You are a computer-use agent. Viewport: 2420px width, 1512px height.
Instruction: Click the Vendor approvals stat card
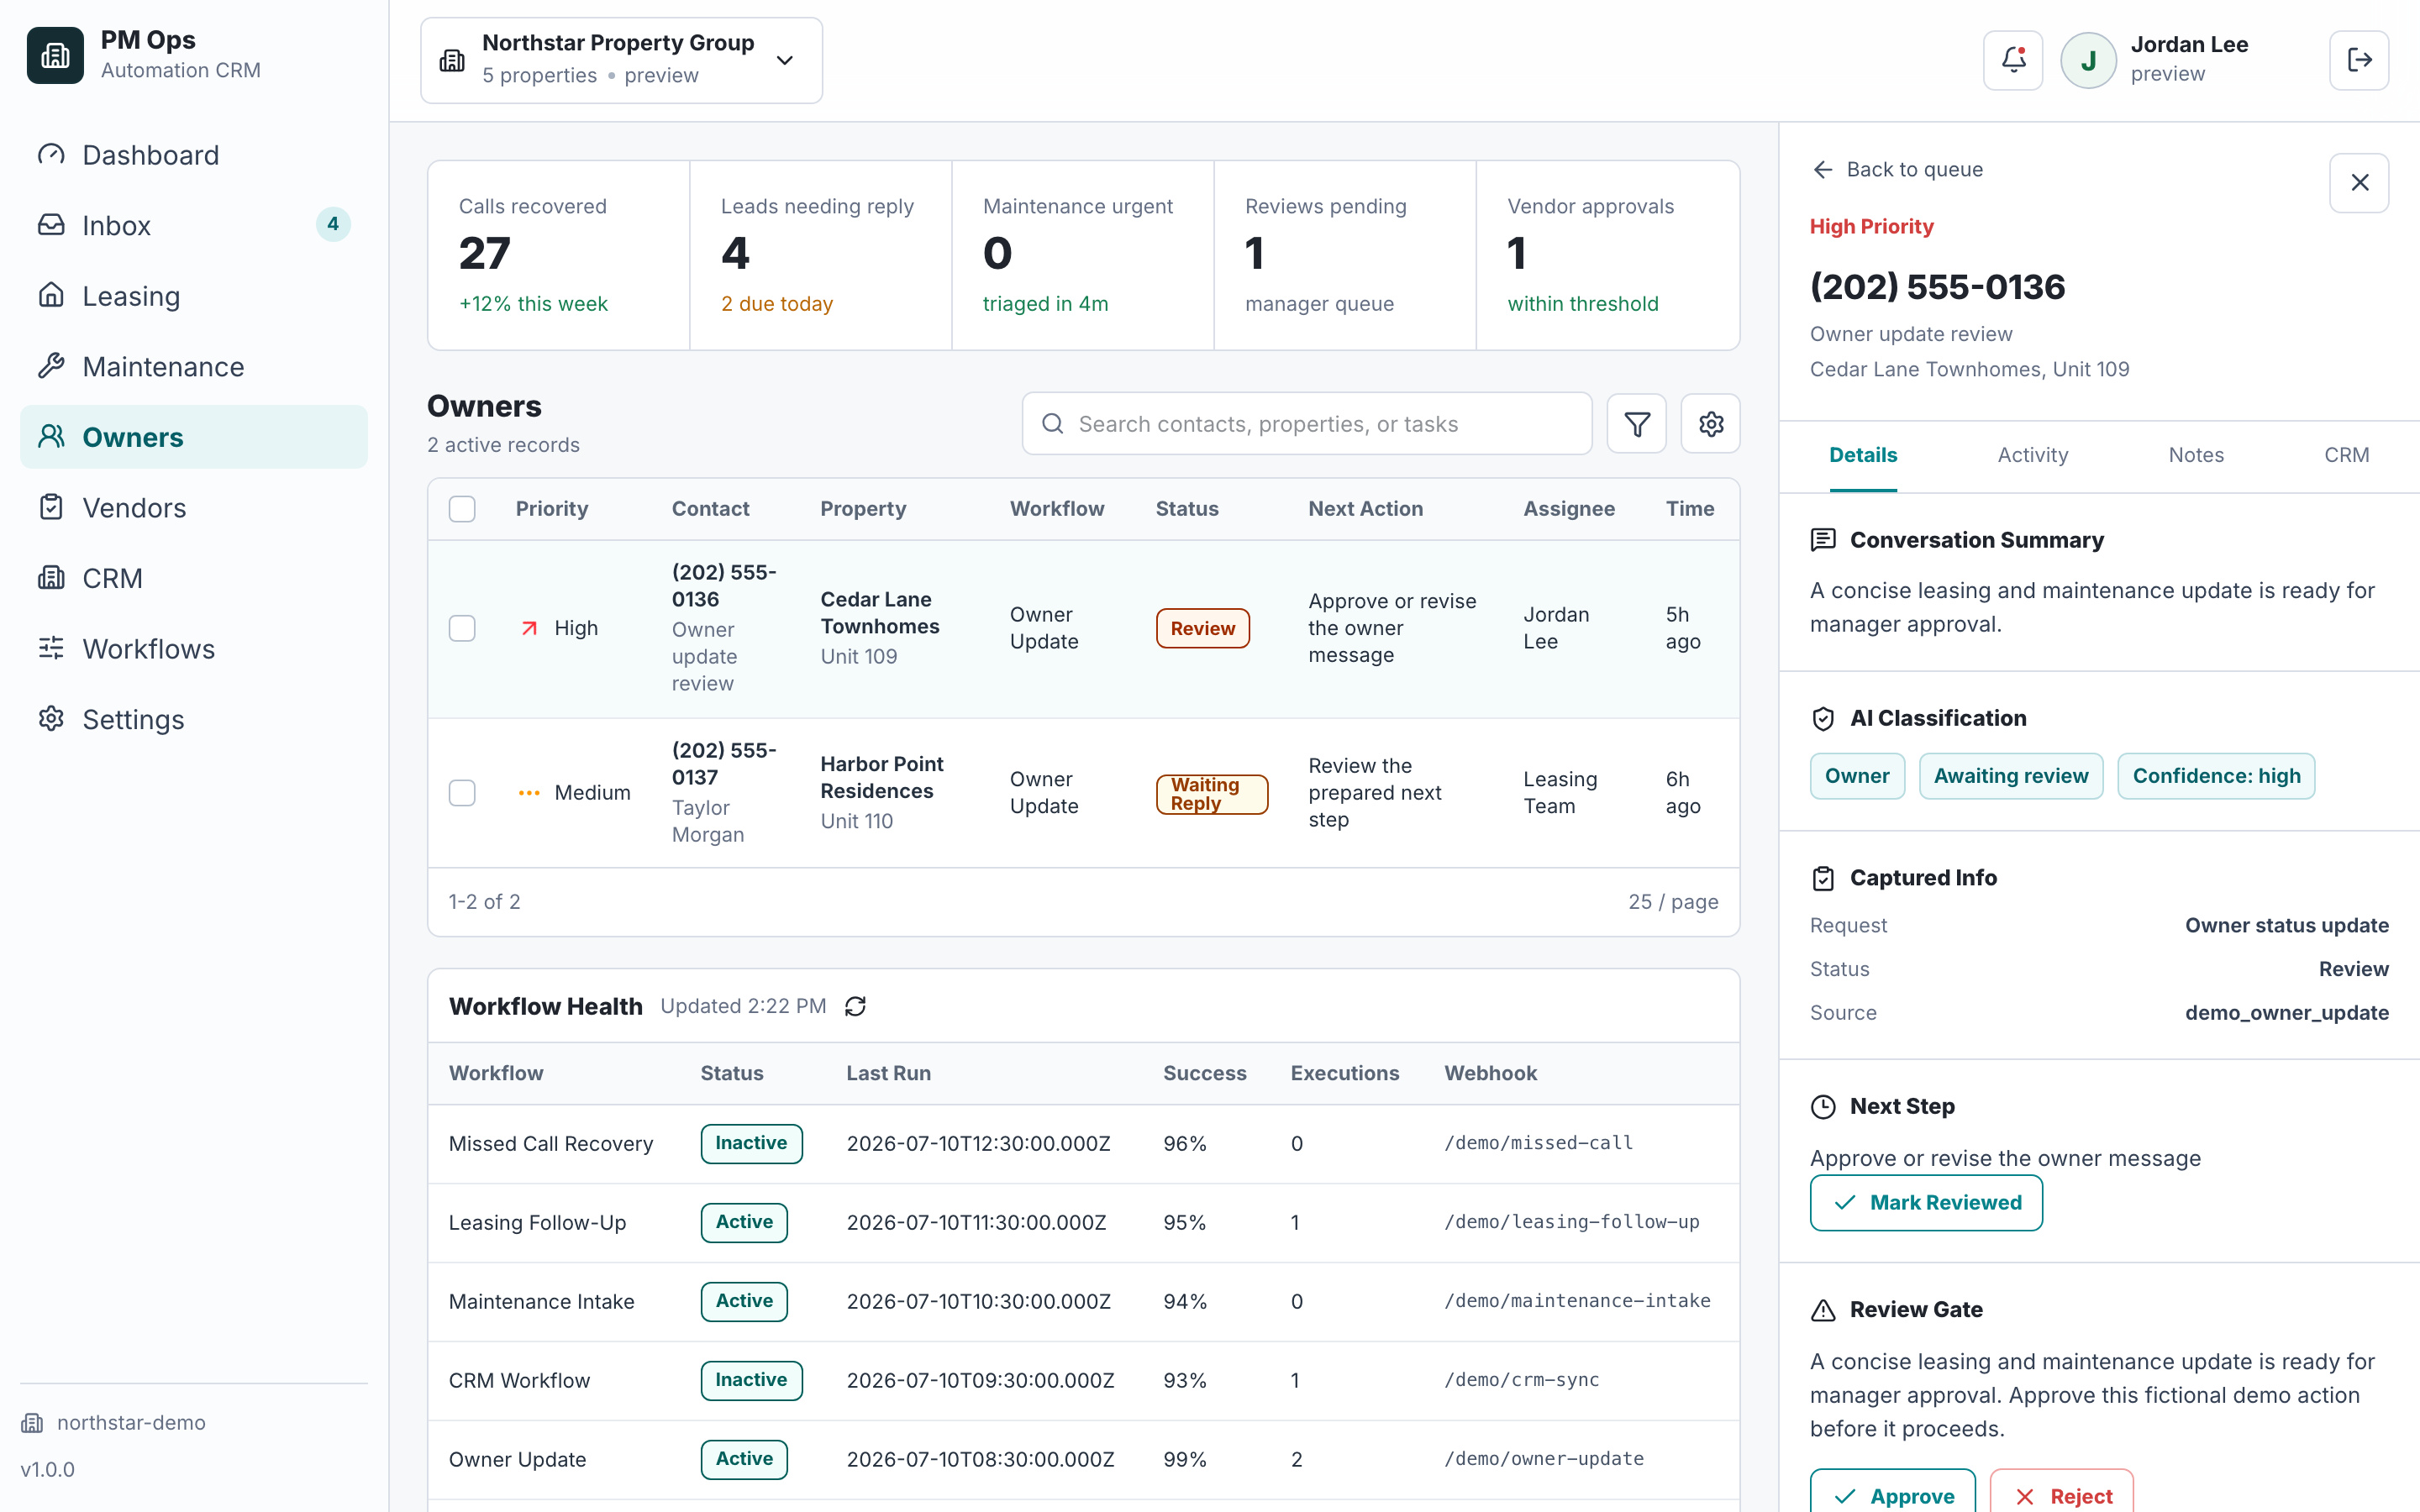[x=1607, y=255]
